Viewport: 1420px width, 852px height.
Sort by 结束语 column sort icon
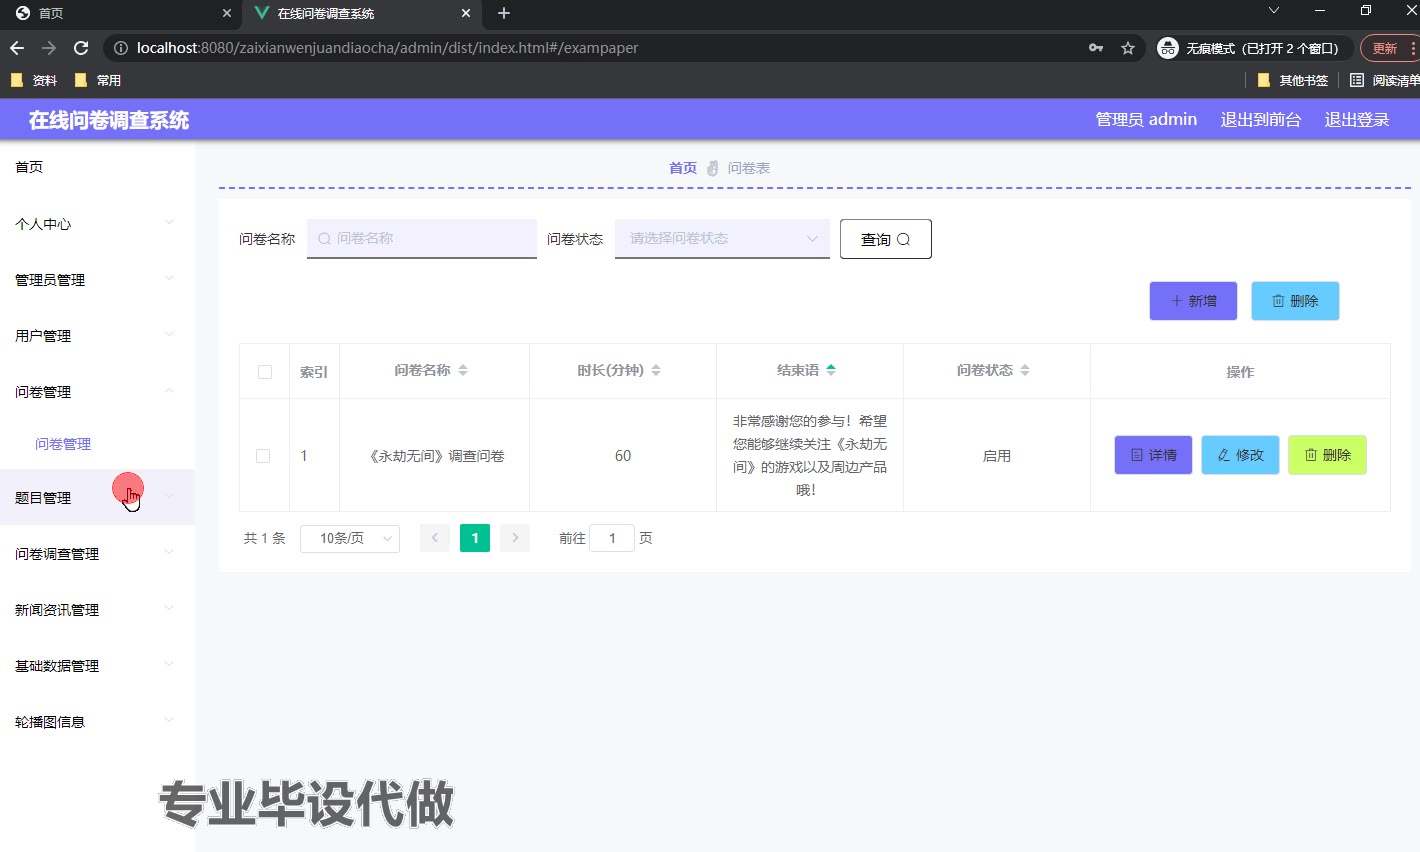(831, 370)
